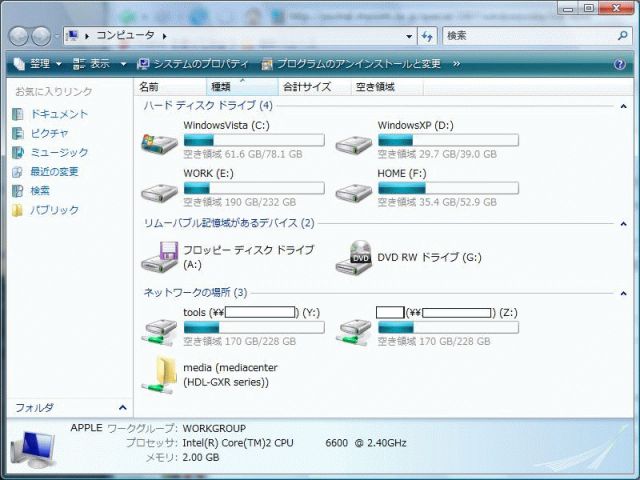
Task: Click the back navigation arrow
Action: [x=18, y=36]
